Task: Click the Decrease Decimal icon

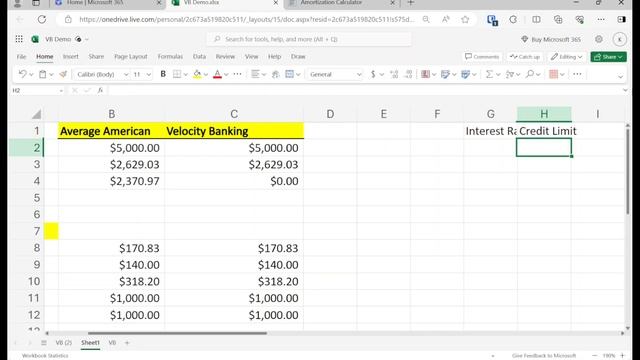Action: [408, 74]
